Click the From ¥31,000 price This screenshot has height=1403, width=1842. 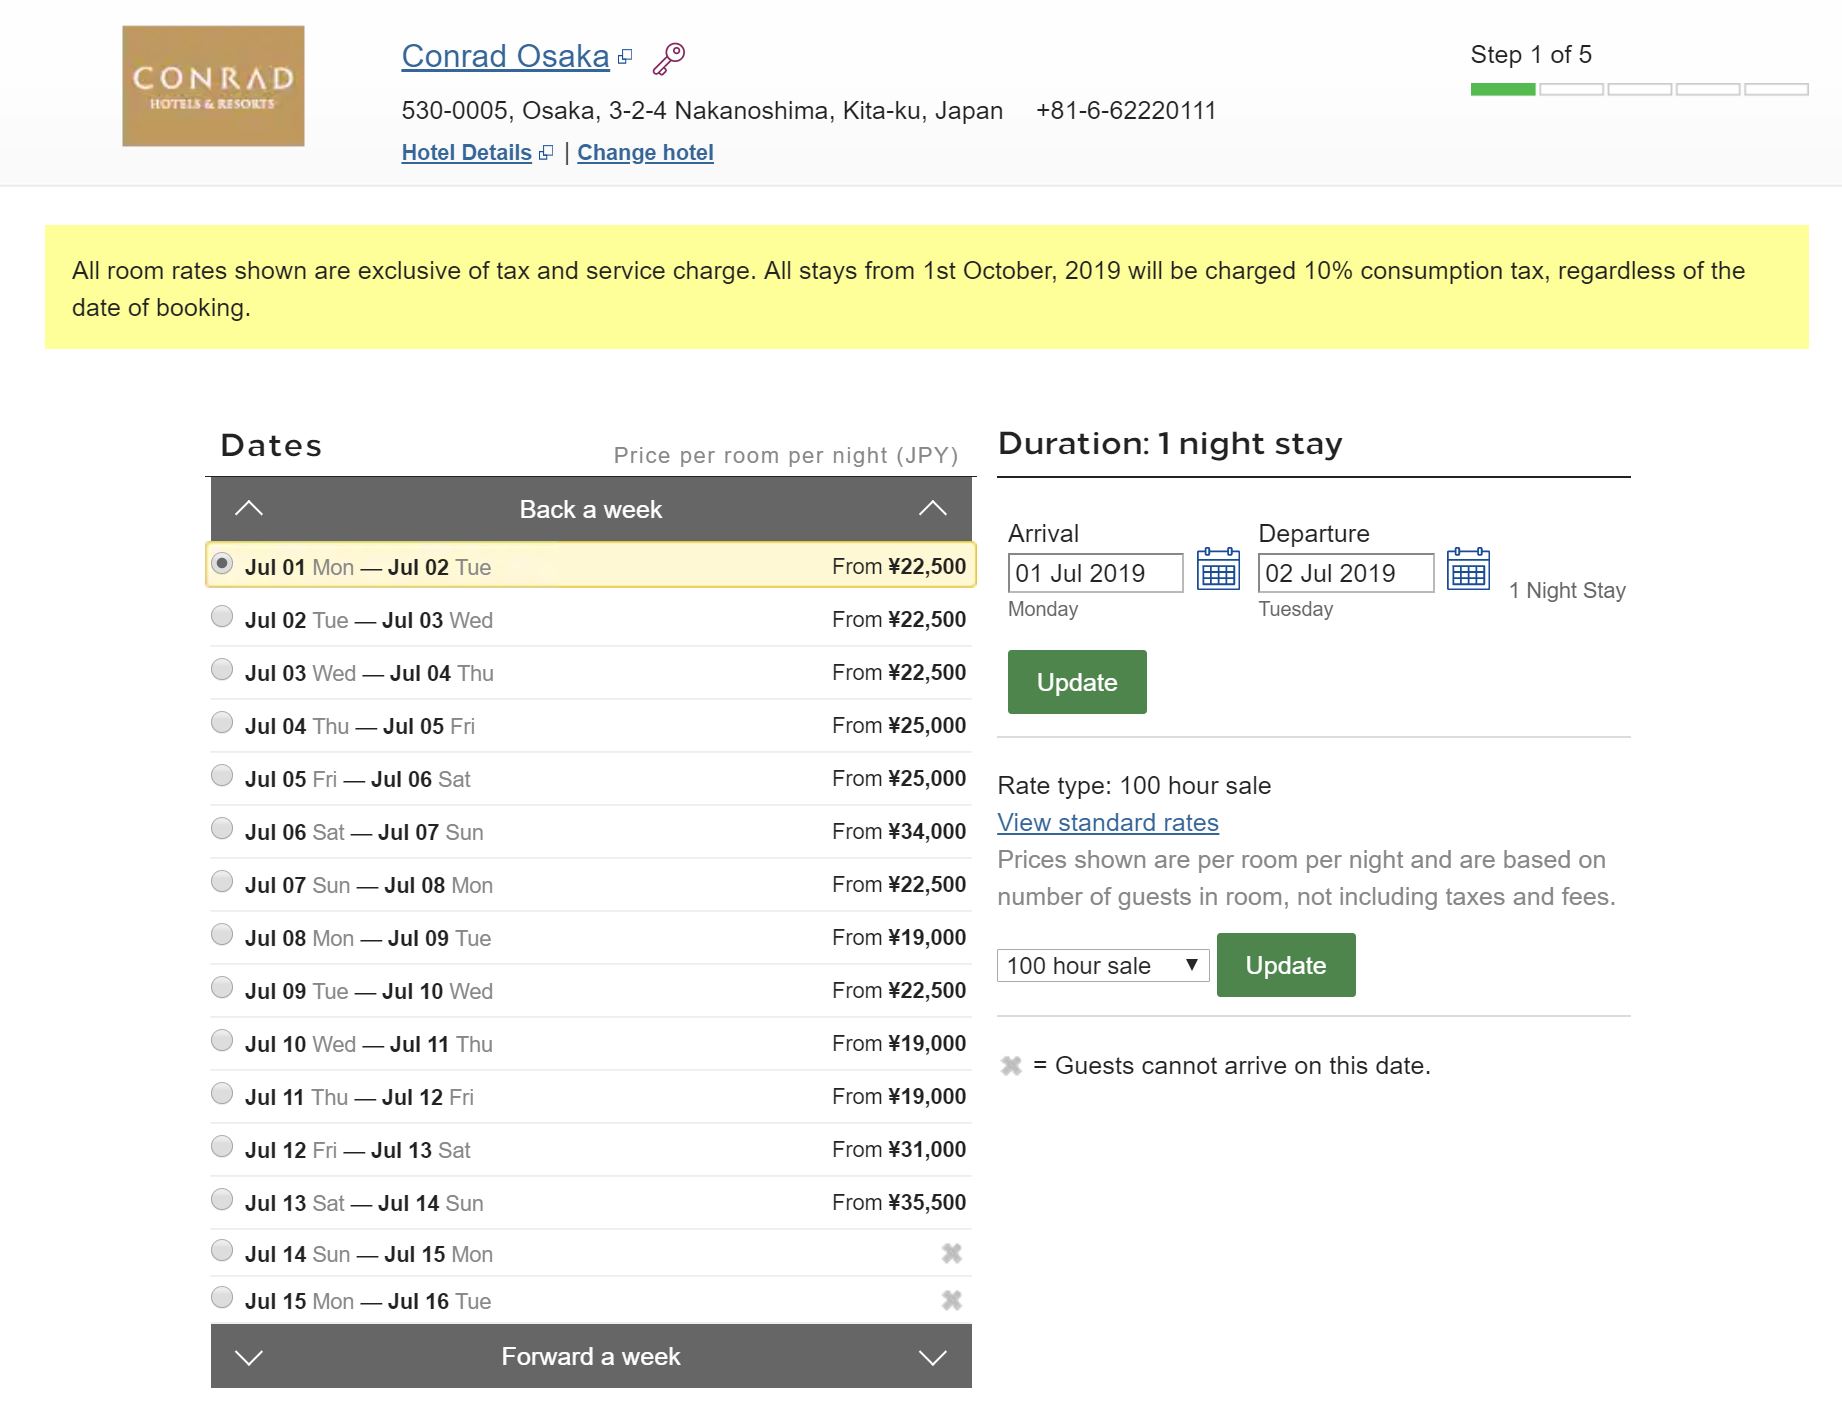[x=899, y=1149]
